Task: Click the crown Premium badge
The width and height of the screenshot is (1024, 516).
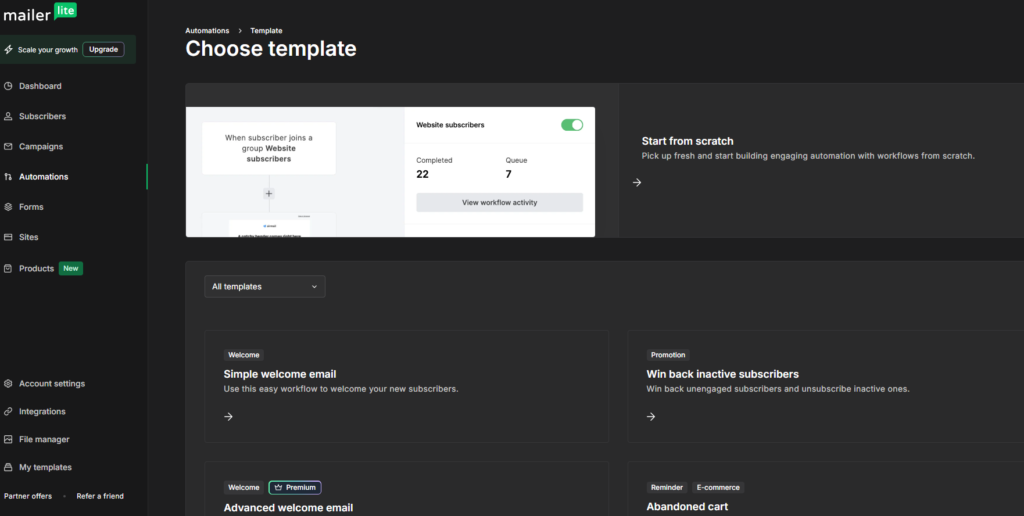Action: pos(295,487)
